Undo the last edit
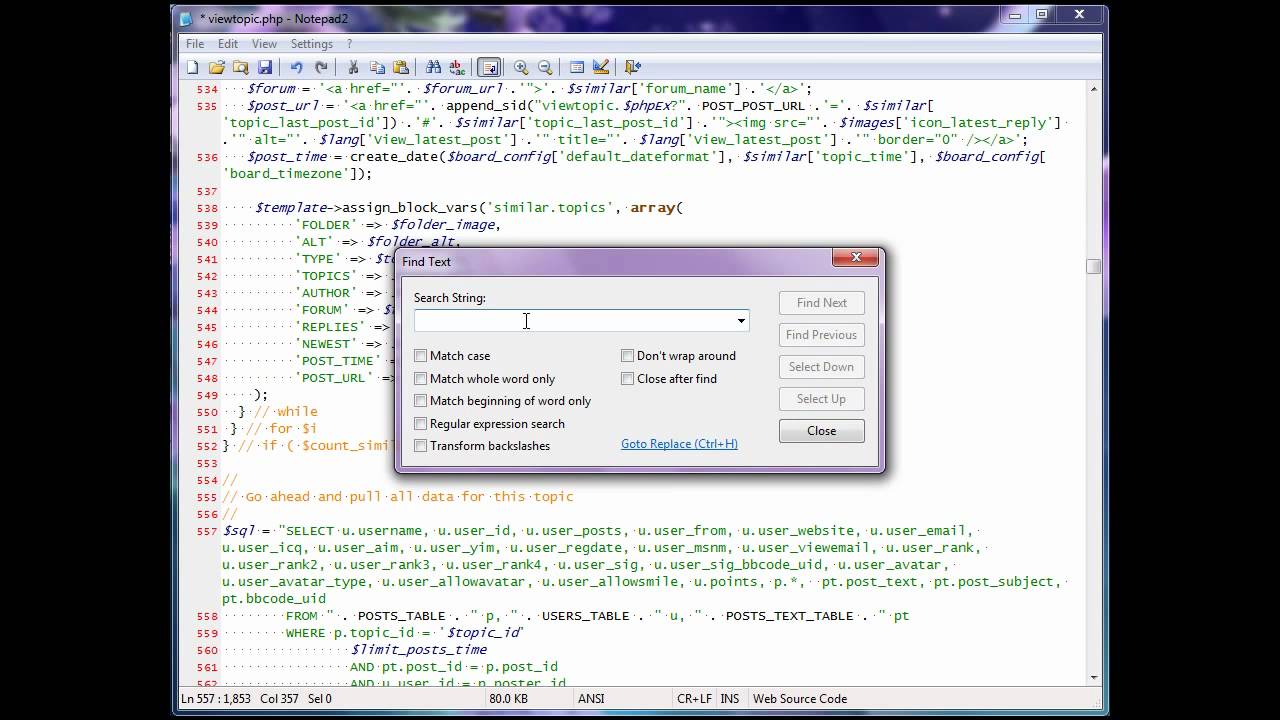This screenshot has height=720, width=1280. pyautogui.click(x=297, y=67)
